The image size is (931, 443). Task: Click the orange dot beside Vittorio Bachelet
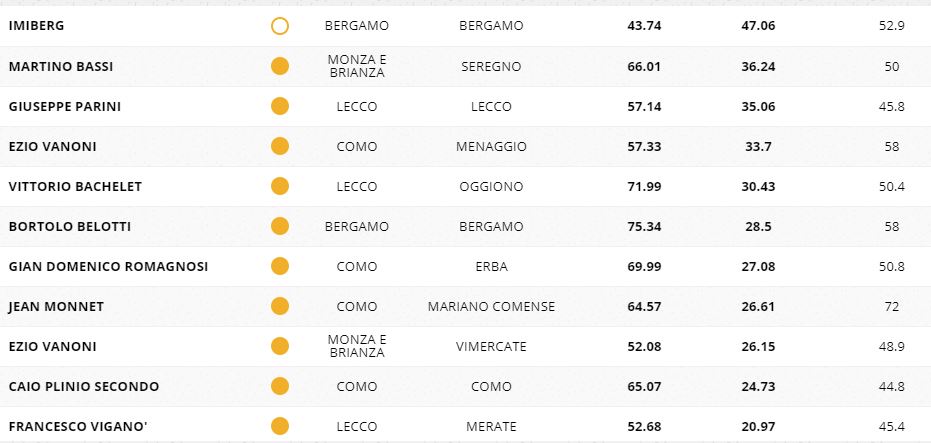280,186
